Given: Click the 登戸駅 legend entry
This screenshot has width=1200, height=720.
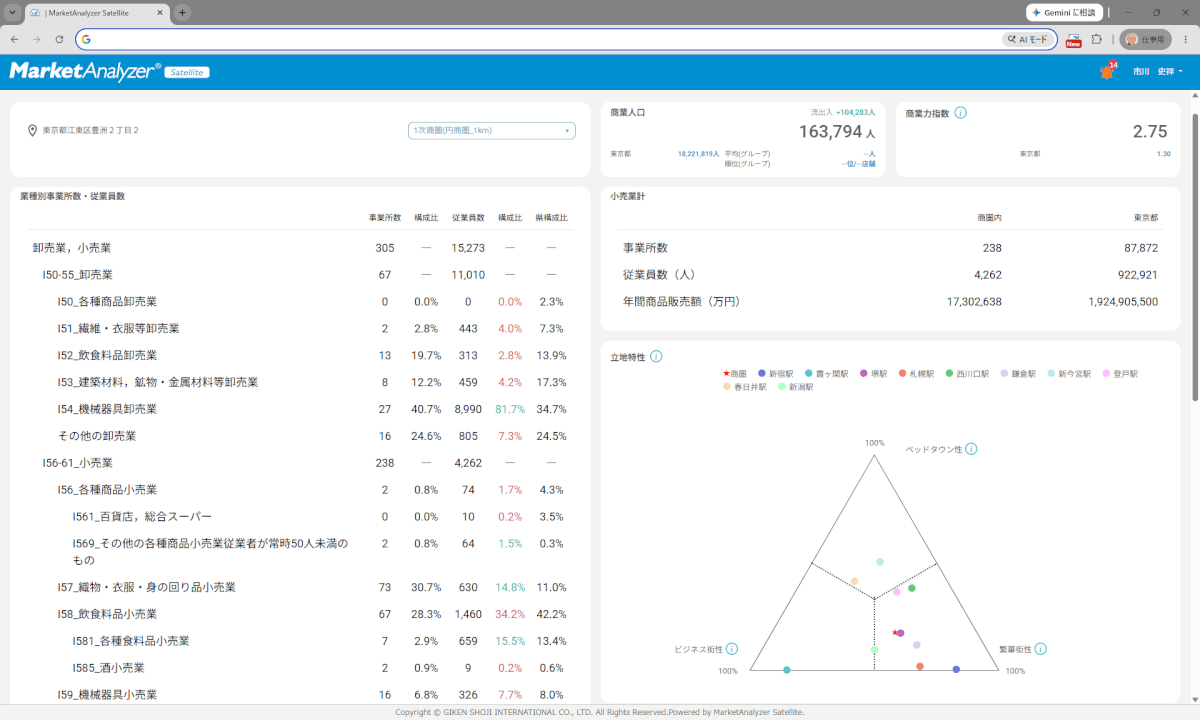Looking at the screenshot, I should (1120, 373).
